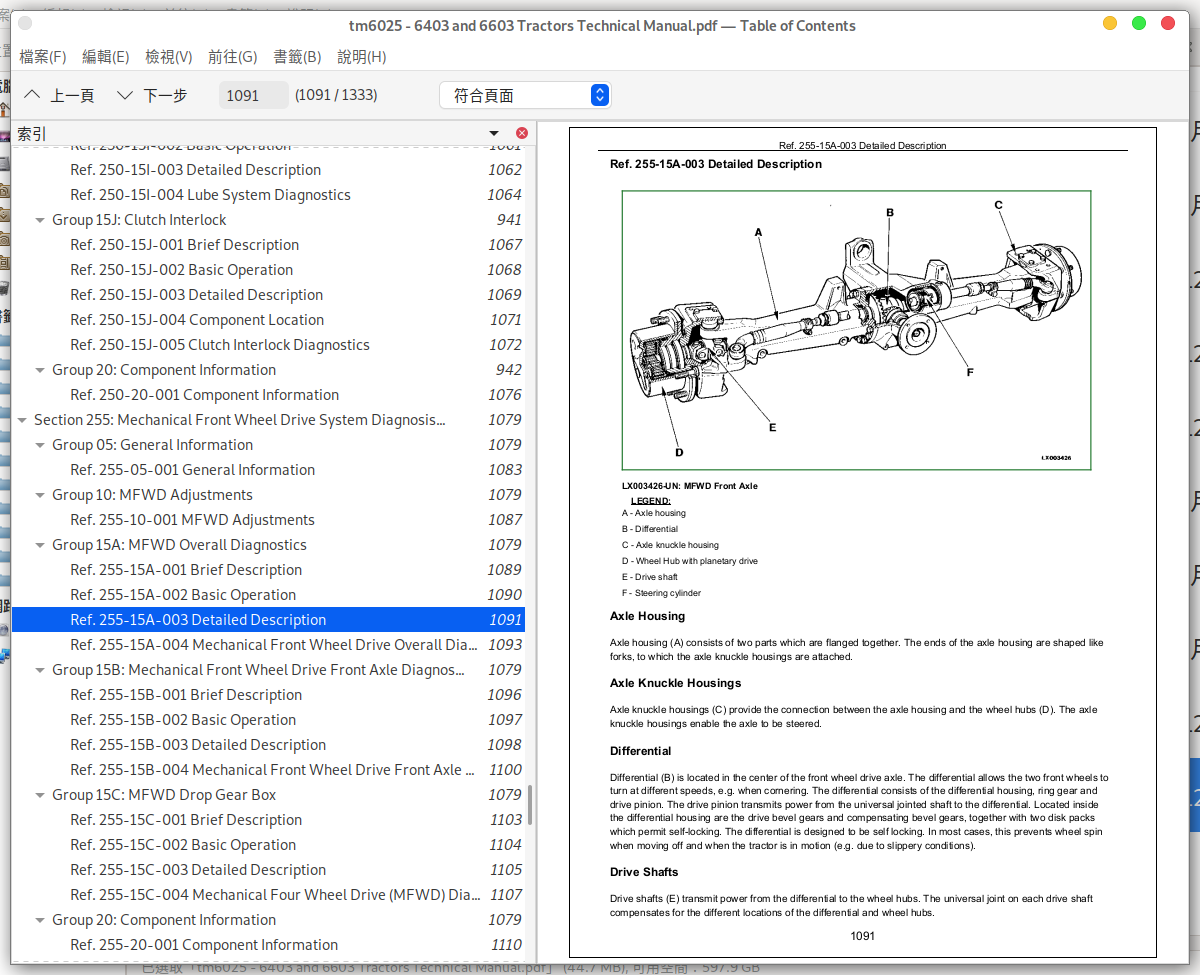1200x975 pixels.
Task: Click the Axle Knuckle Housings heading
Action: [x=675, y=683]
